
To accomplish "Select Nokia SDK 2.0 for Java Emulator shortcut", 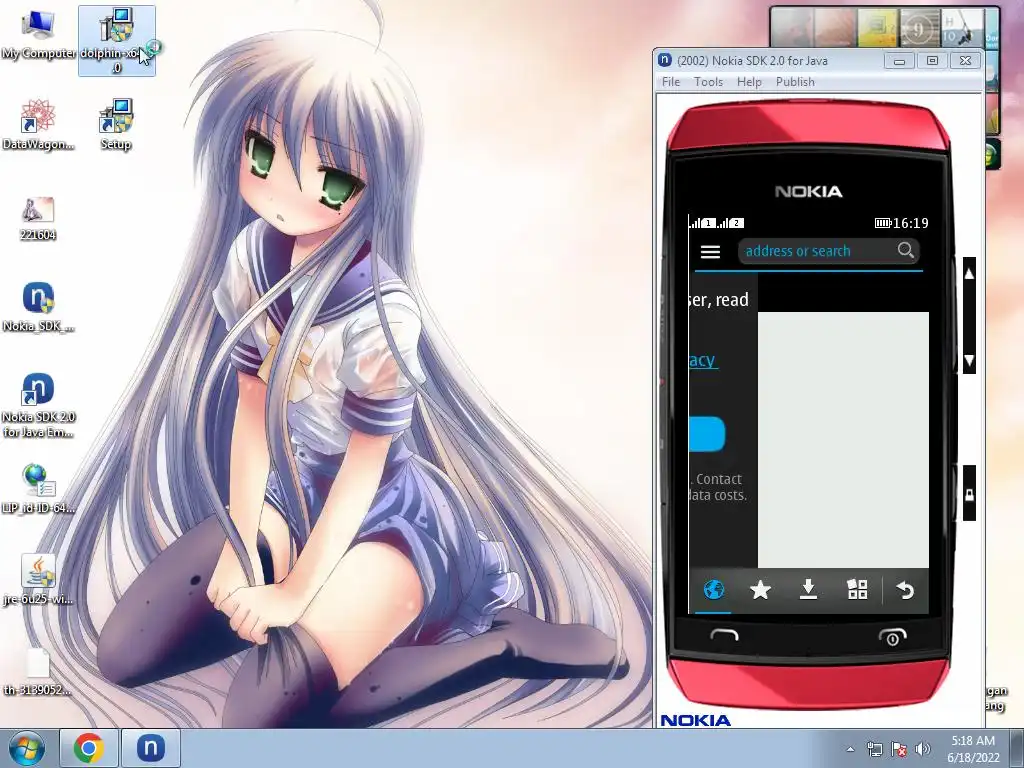I will click(38, 406).
